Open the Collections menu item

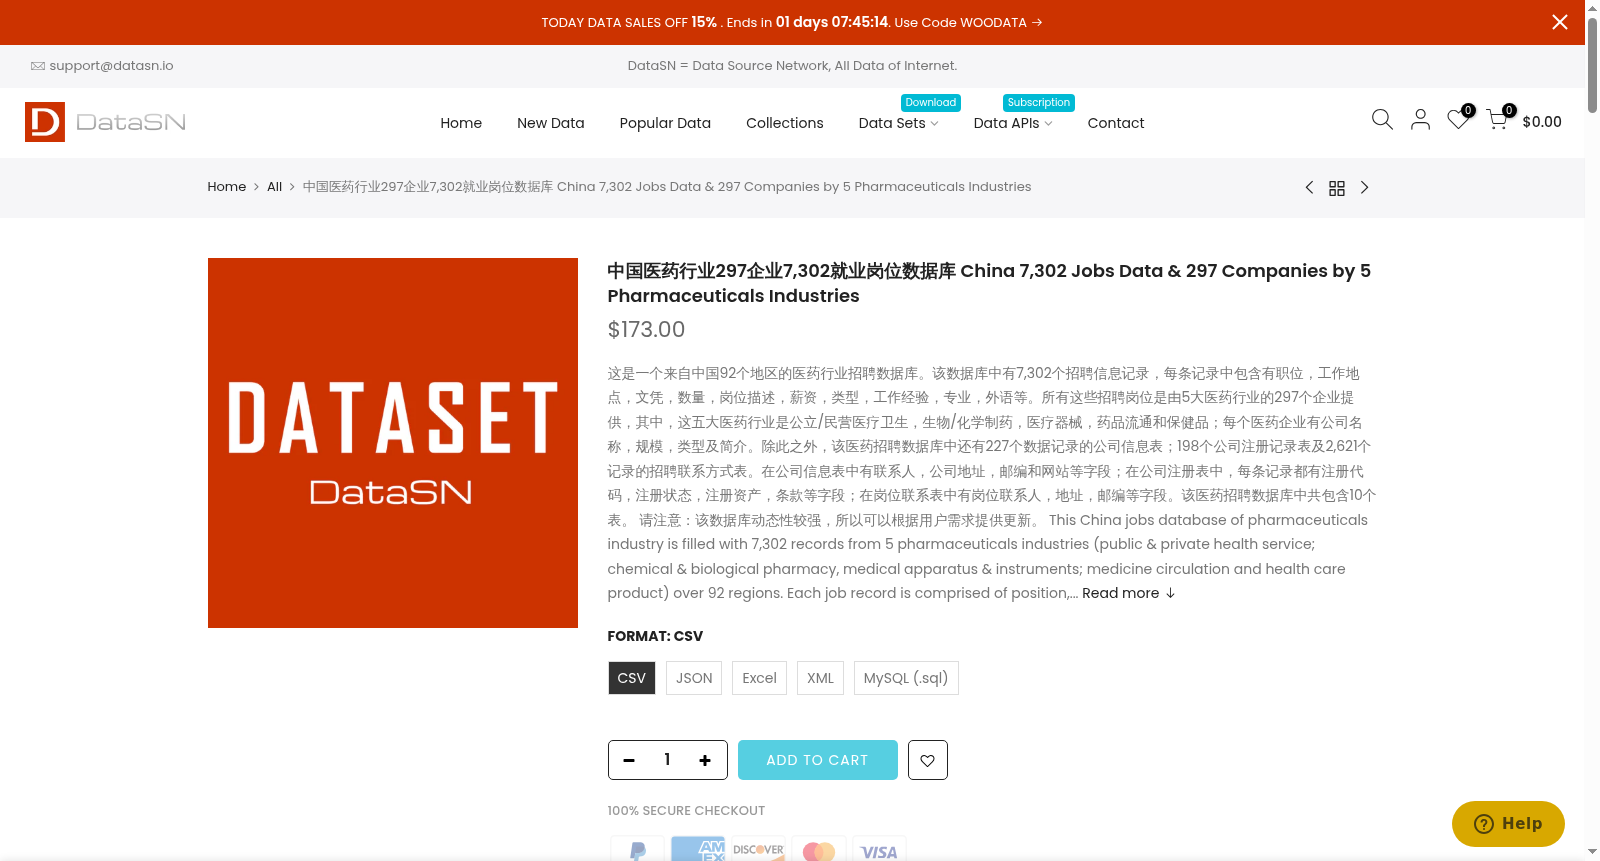[x=785, y=123]
